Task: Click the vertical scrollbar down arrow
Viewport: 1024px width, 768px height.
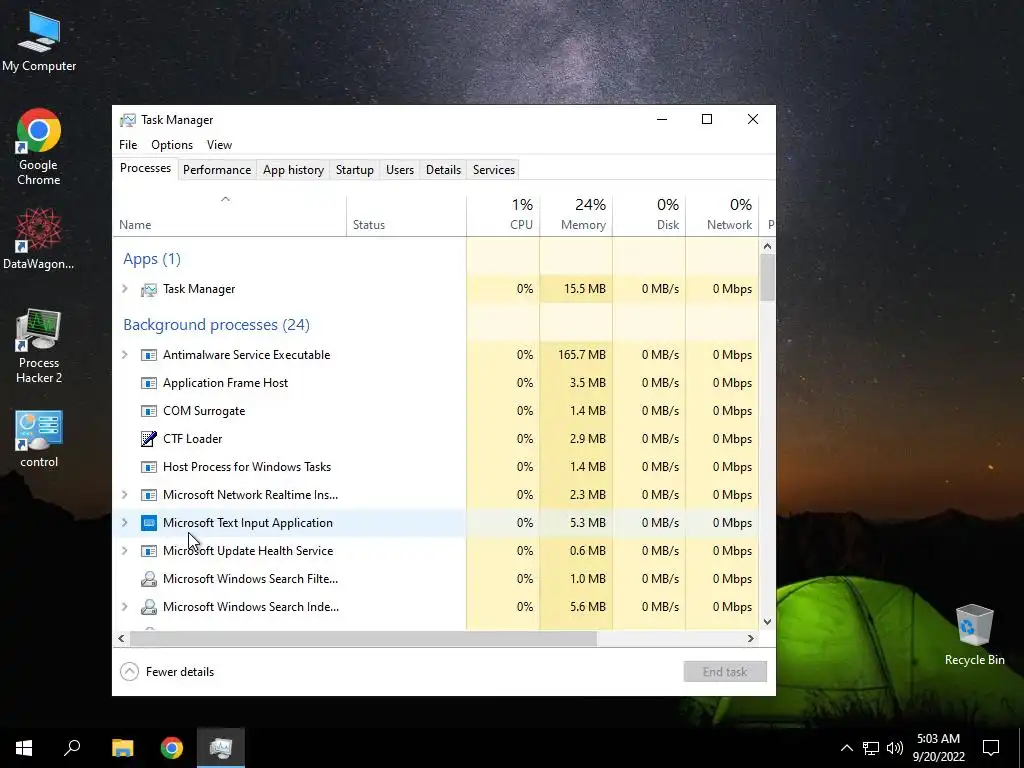Action: pyautogui.click(x=767, y=622)
